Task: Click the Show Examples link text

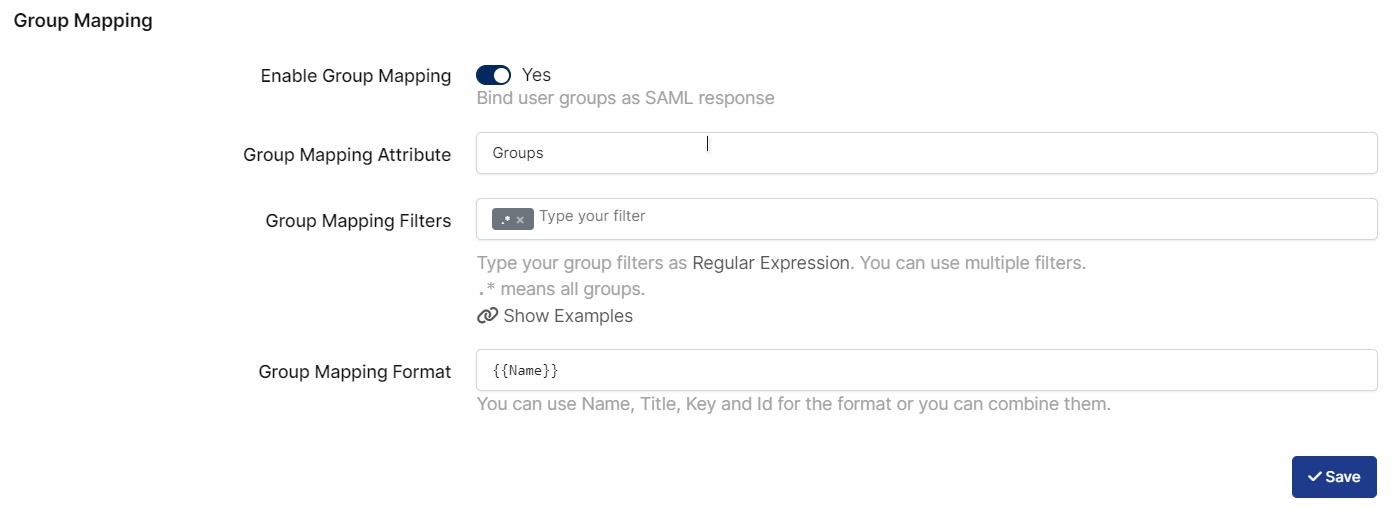Action: [x=567, y=316]
